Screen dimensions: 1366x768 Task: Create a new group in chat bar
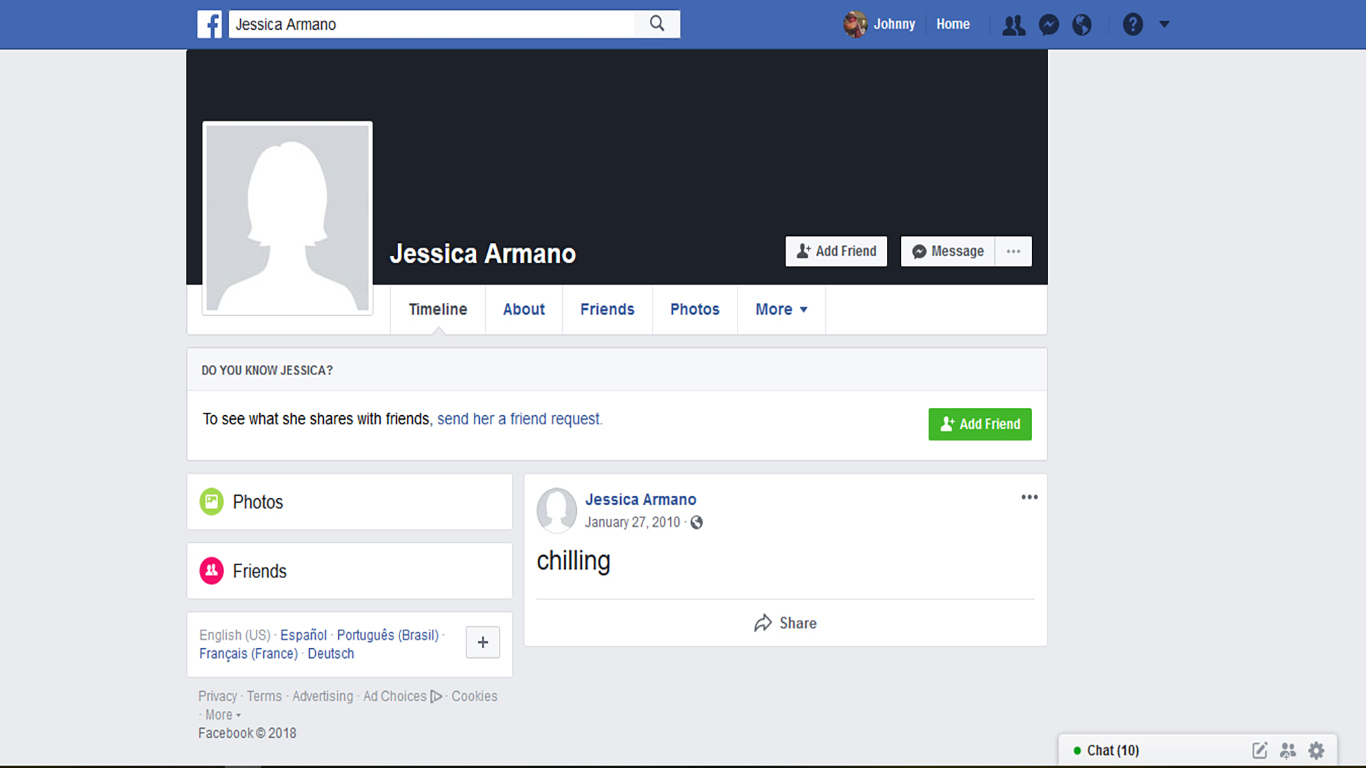tap(1288, 750)
